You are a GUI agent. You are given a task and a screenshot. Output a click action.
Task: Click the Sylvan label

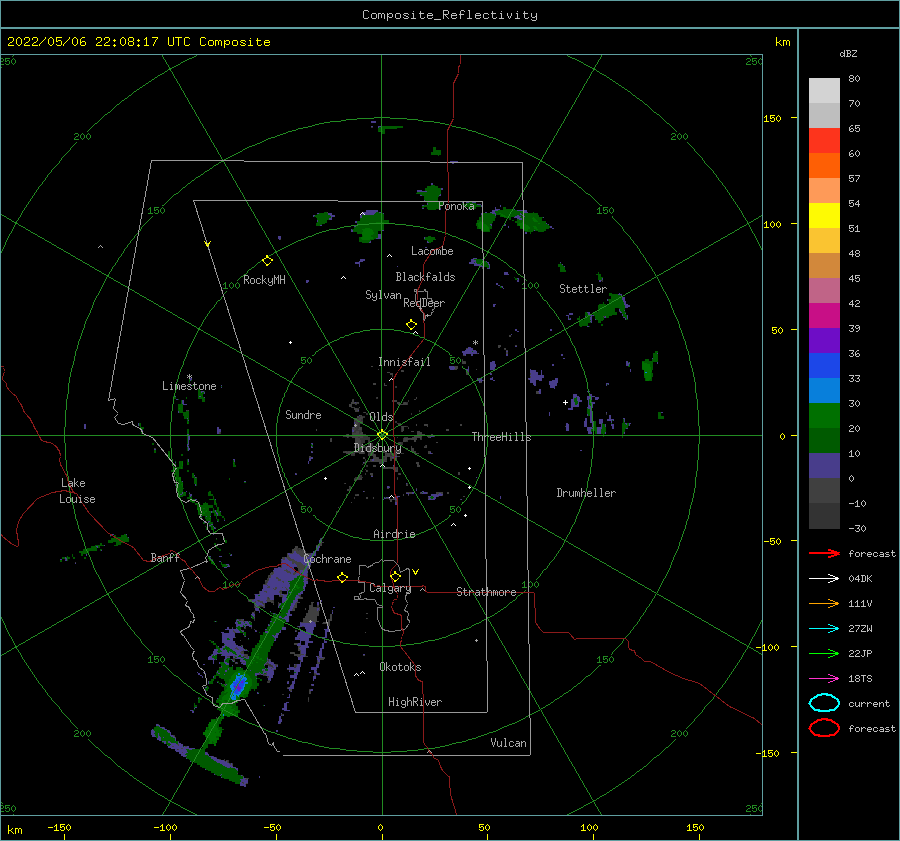tap(383, 295)
